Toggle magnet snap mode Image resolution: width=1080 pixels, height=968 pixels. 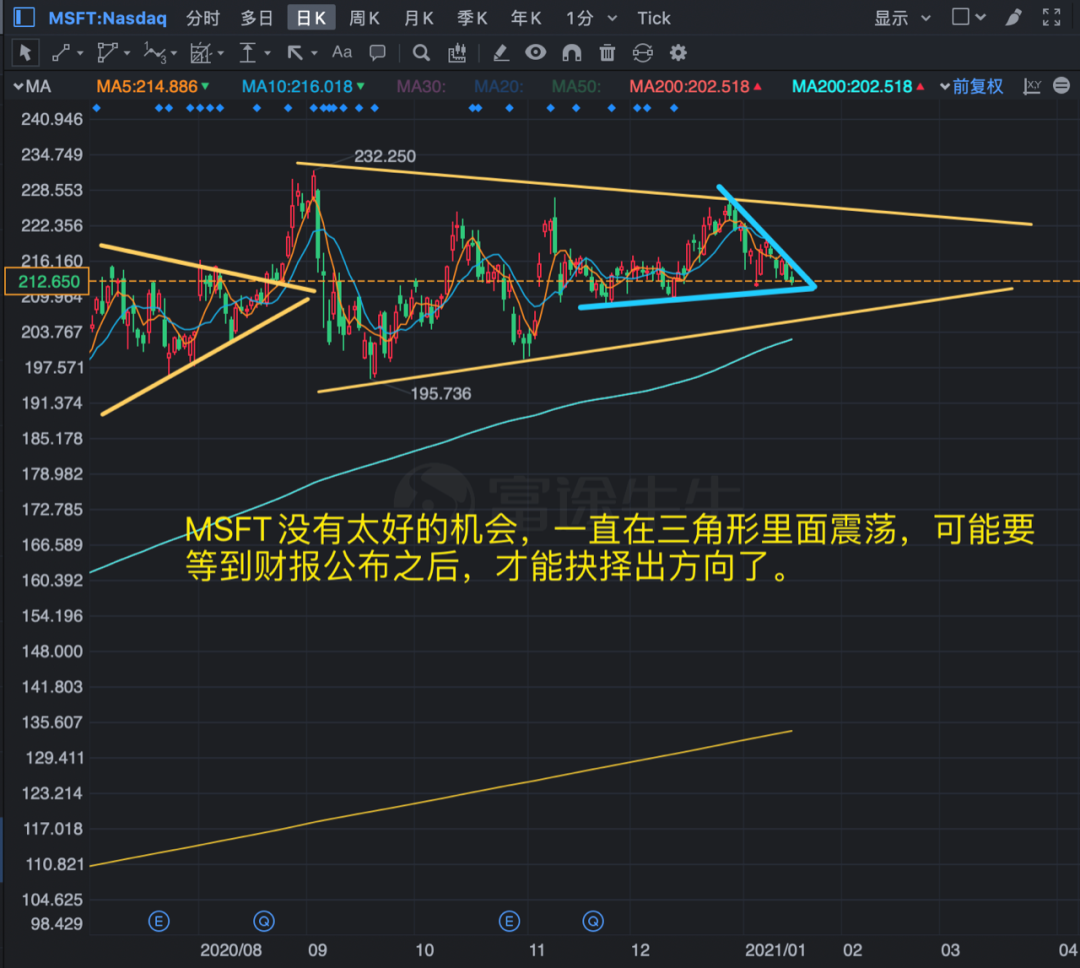pos(572,53)
